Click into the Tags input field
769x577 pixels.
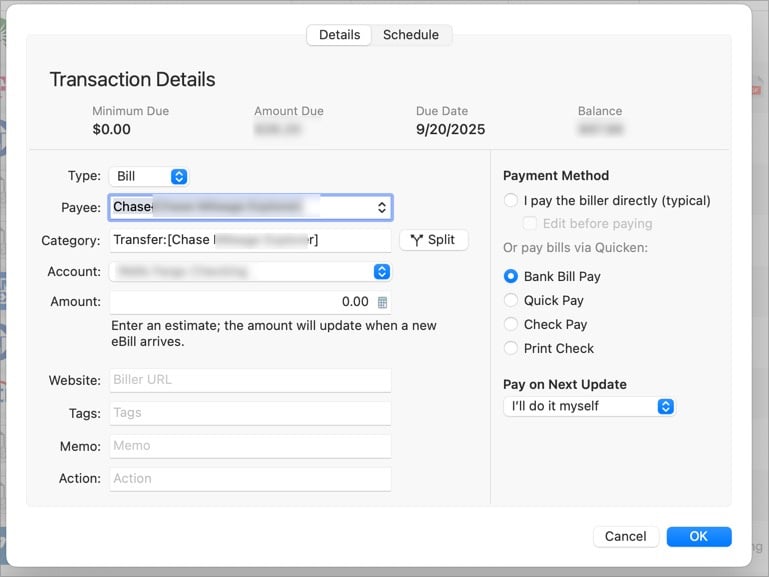[250, 413]
